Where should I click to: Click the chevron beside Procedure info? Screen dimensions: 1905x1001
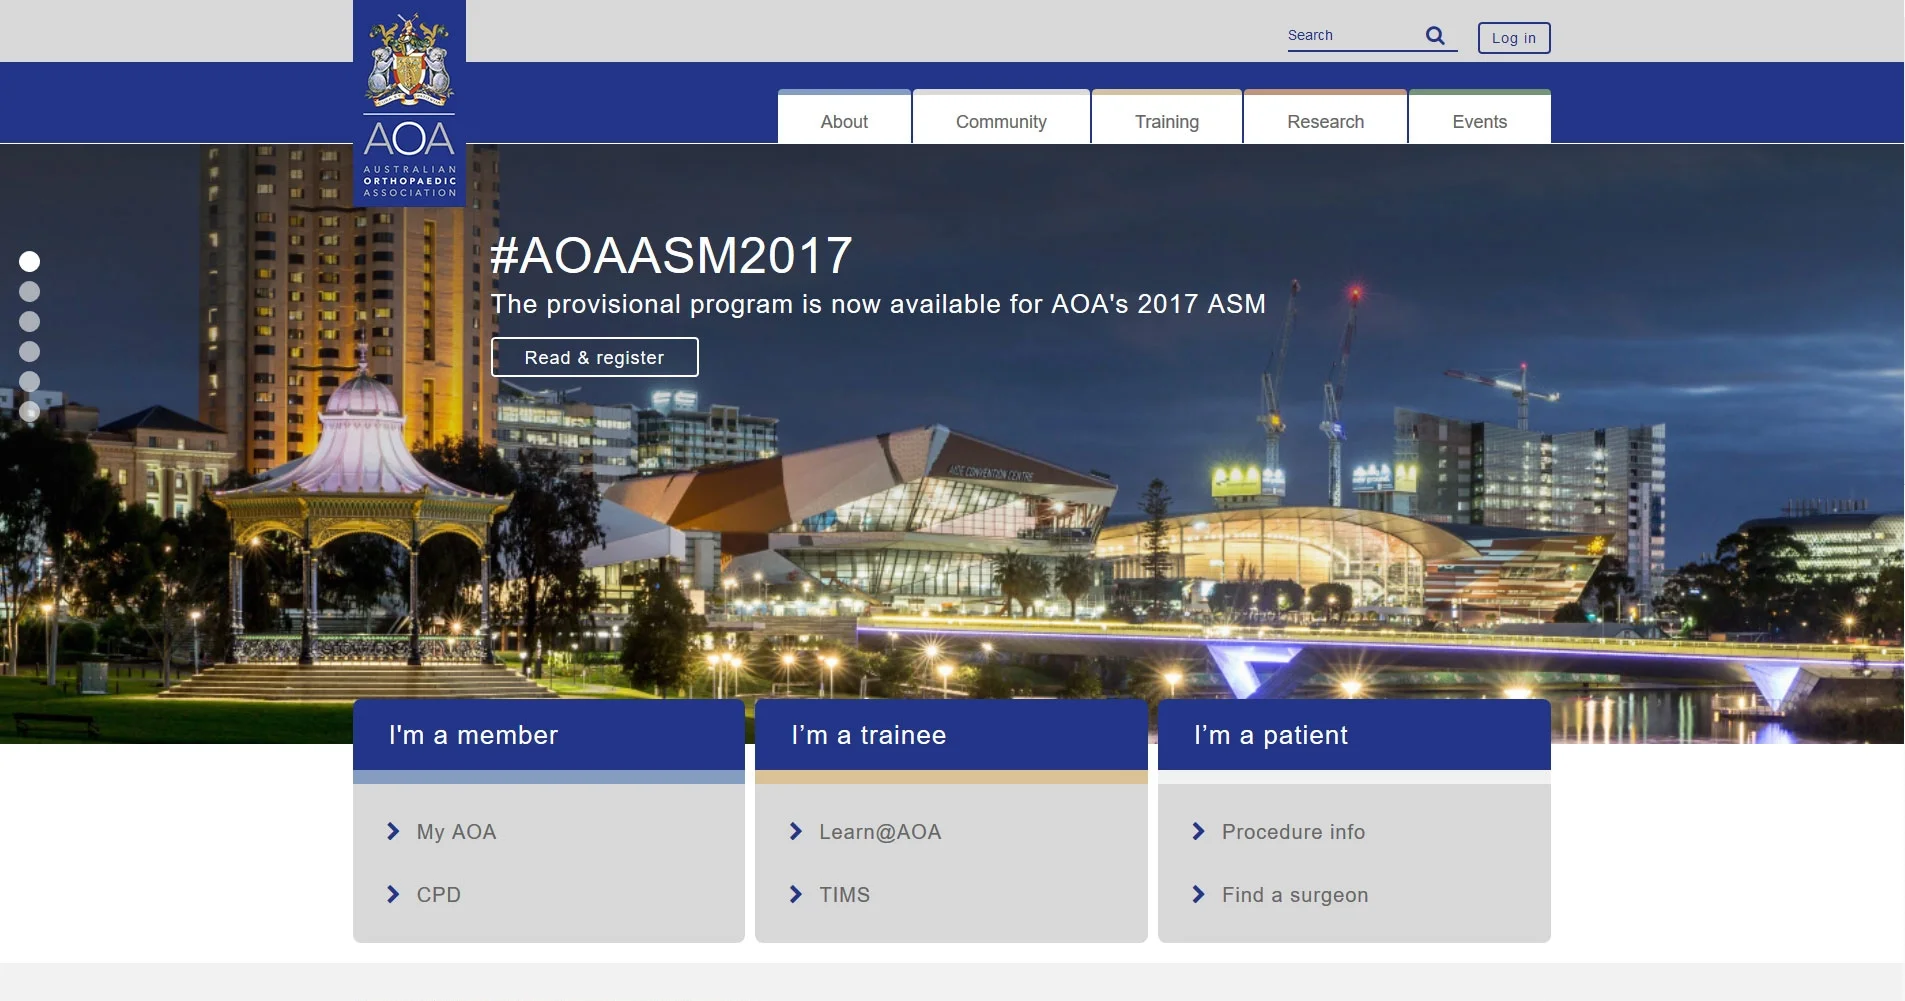click(1199, 831)
